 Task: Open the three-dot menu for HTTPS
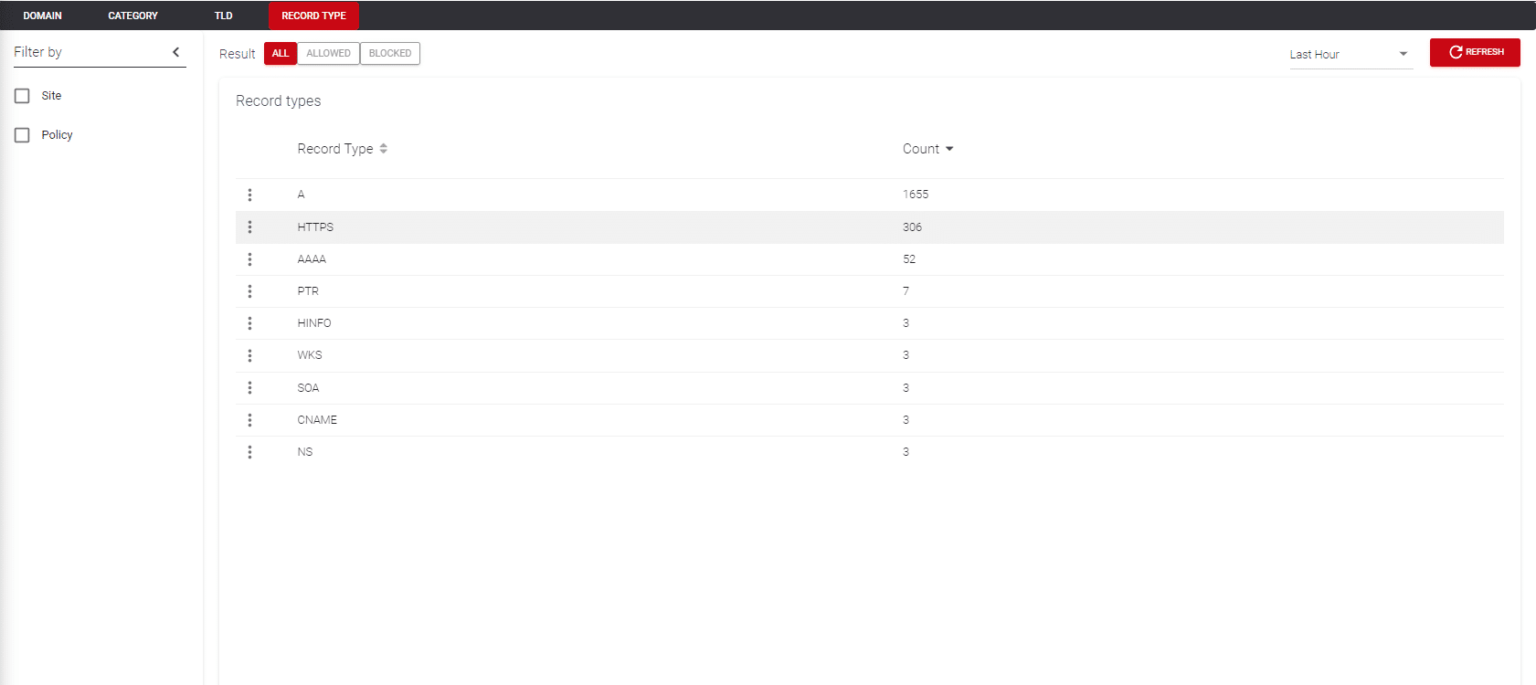(x=250, y=227)
